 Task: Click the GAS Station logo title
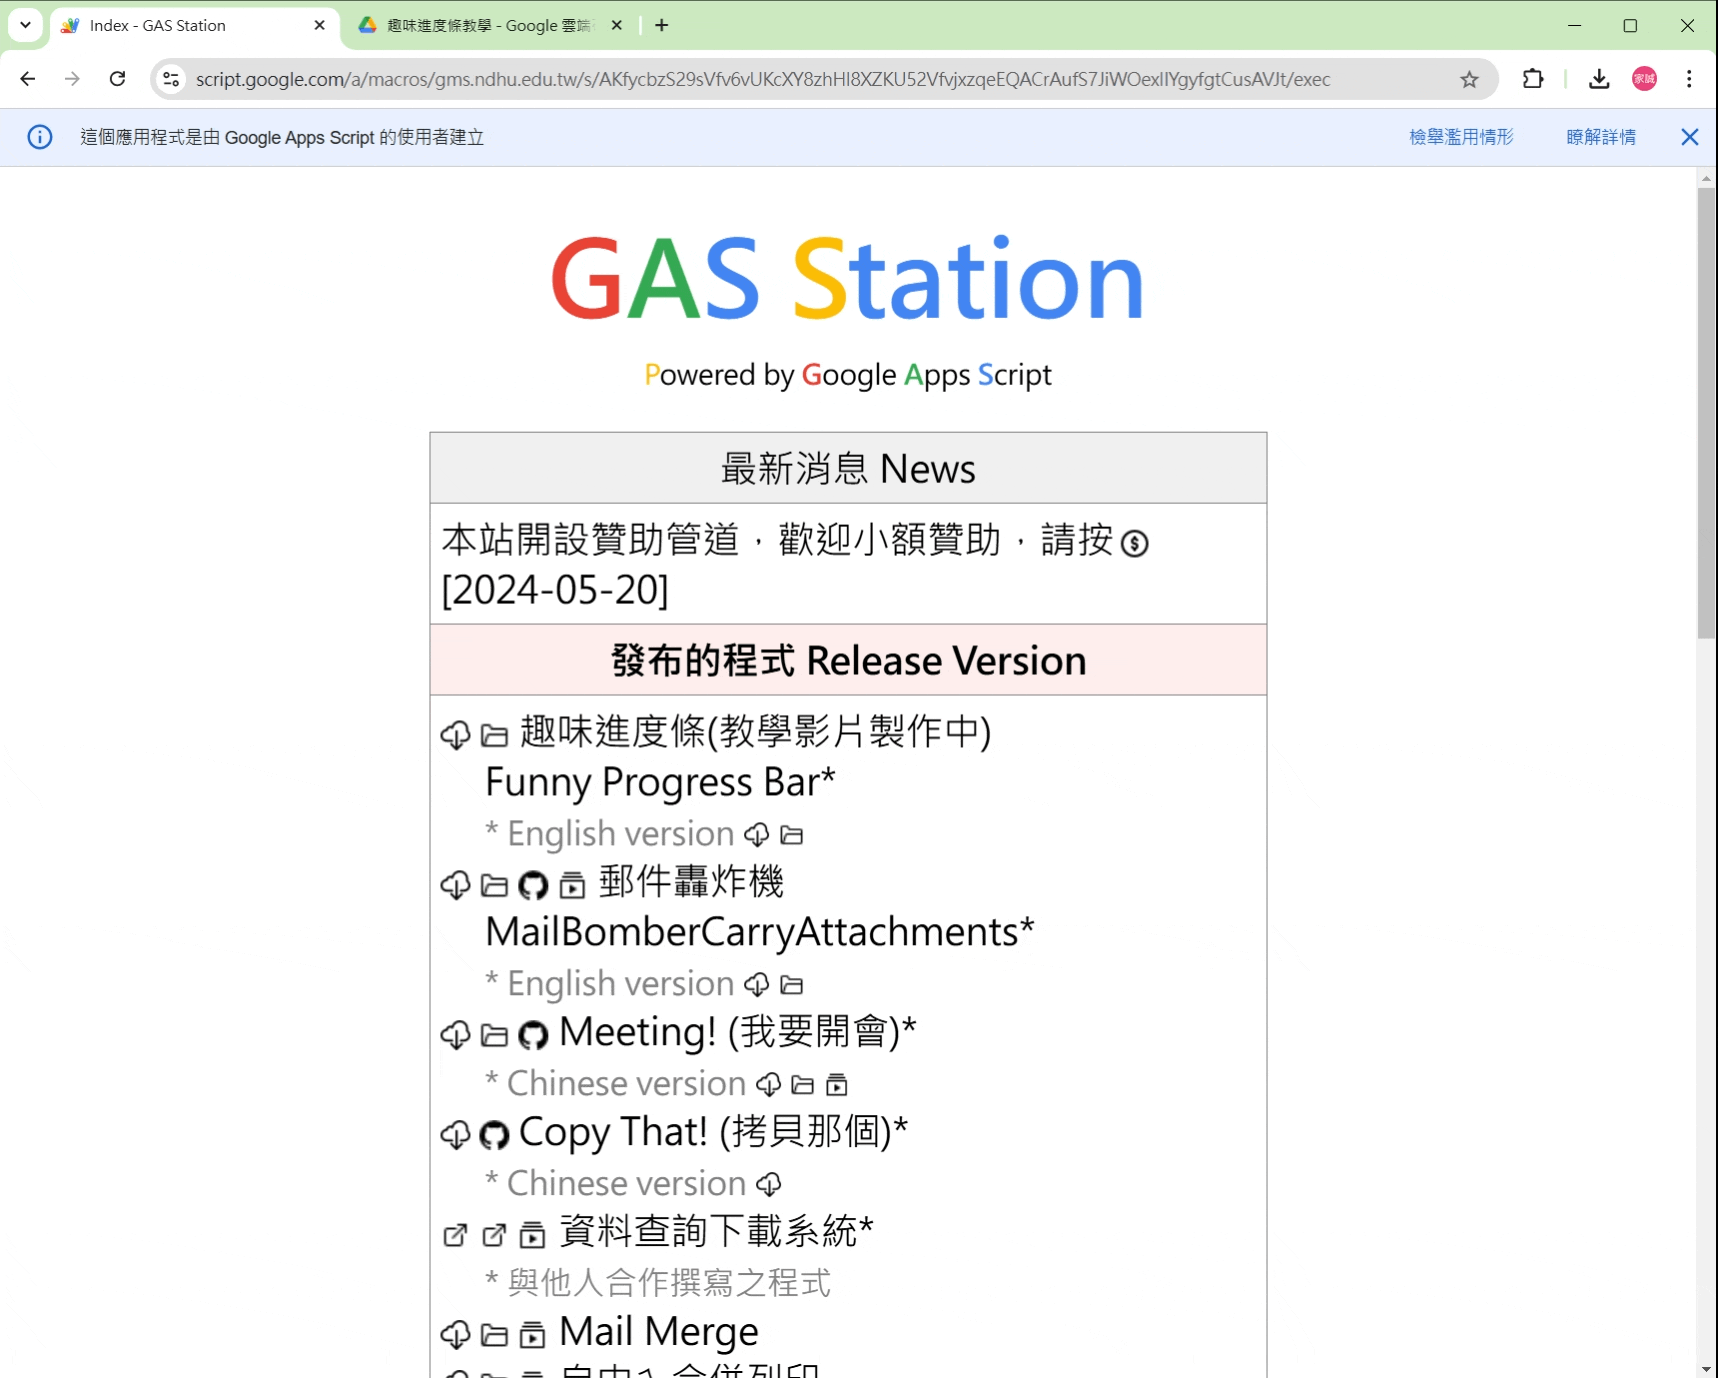tap(847, 279)
